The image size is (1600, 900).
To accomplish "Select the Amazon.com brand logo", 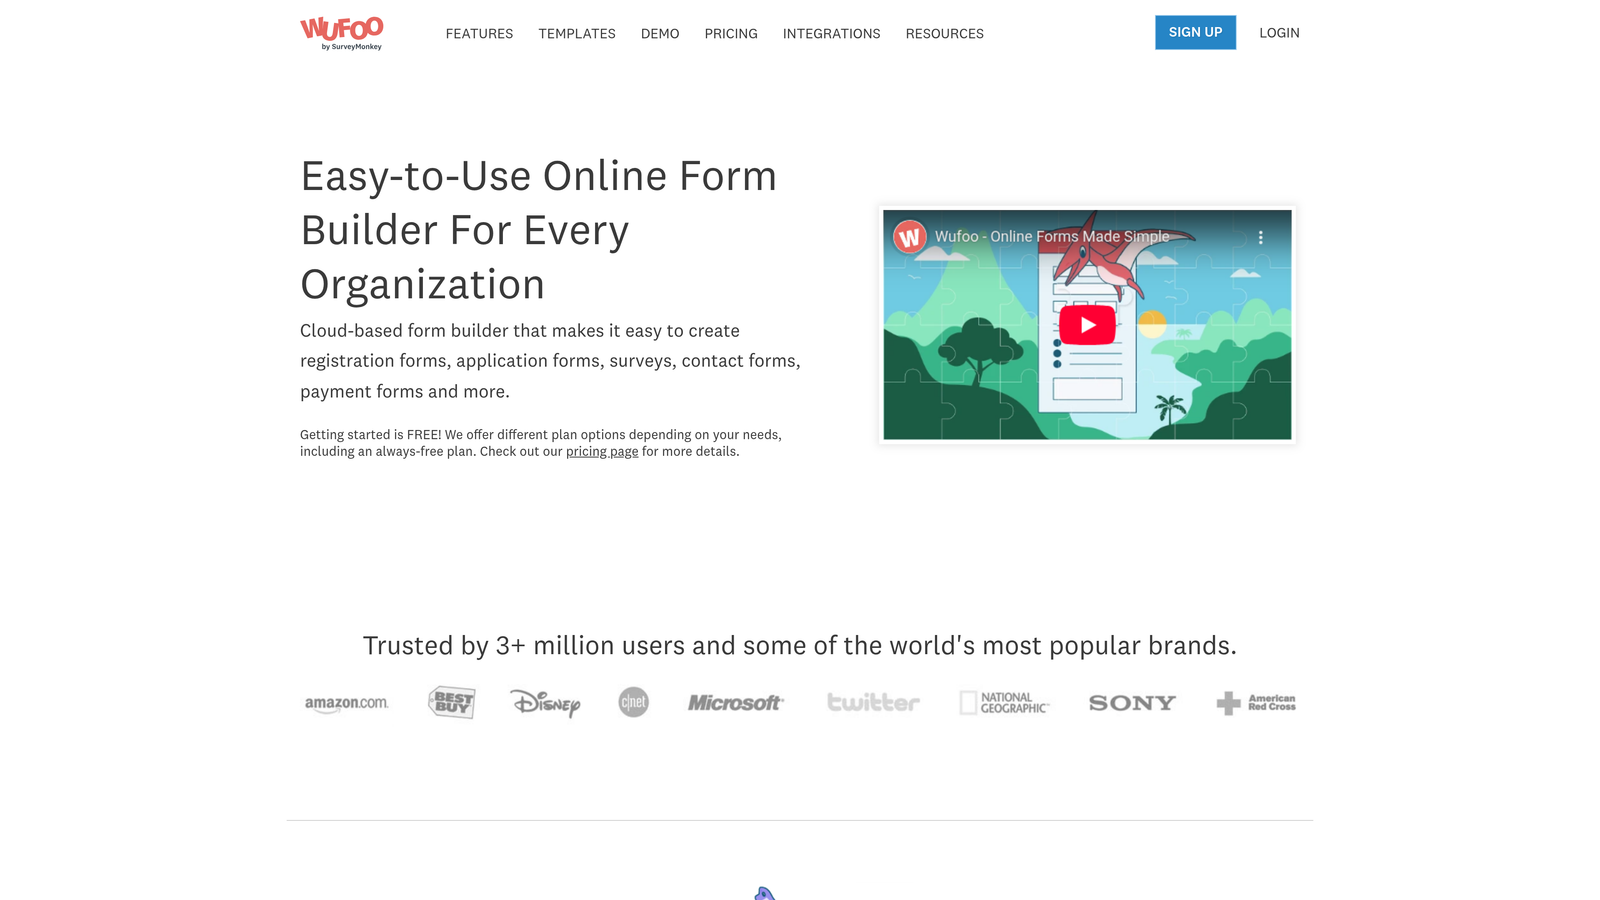I will [345, 702].
